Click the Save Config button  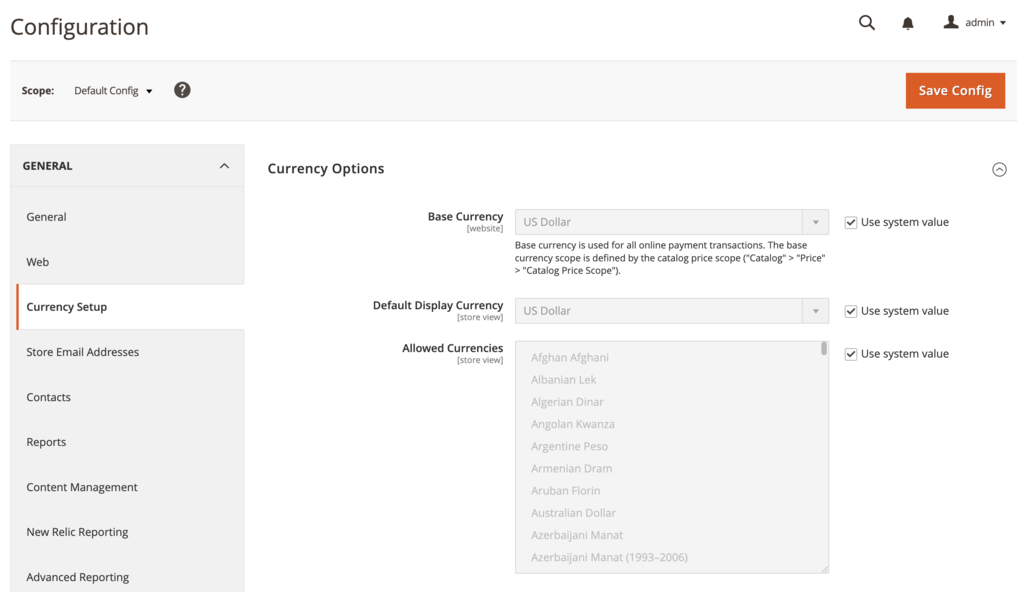point(955,90)
